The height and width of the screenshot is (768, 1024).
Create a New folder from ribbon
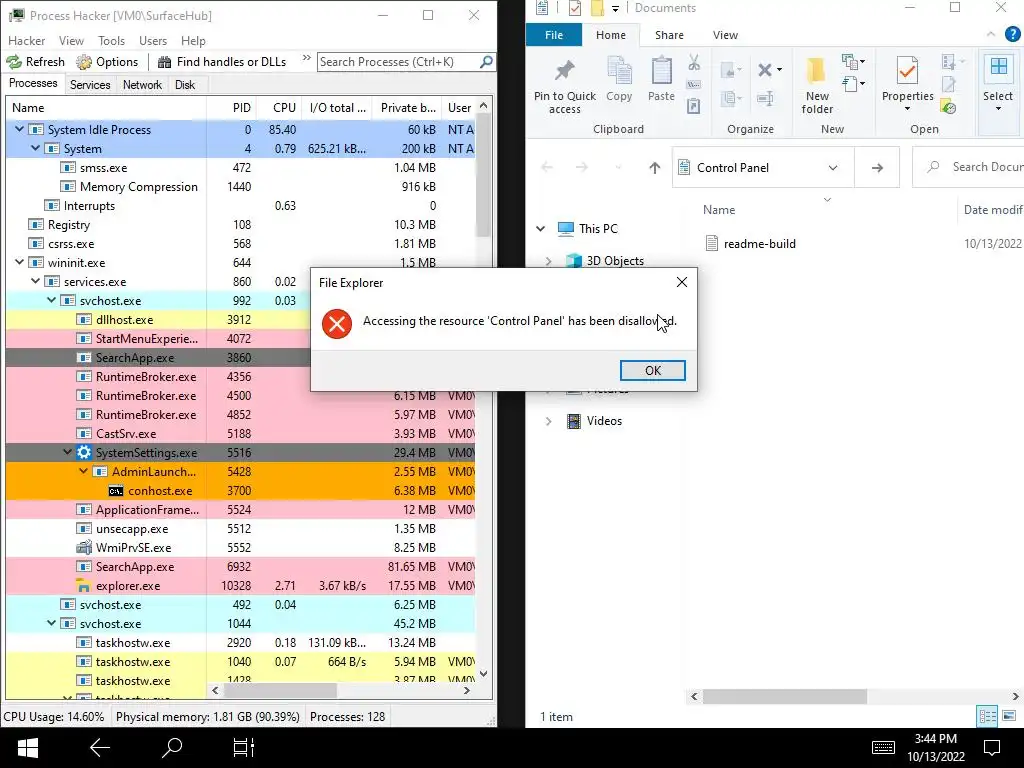(817, 86)
